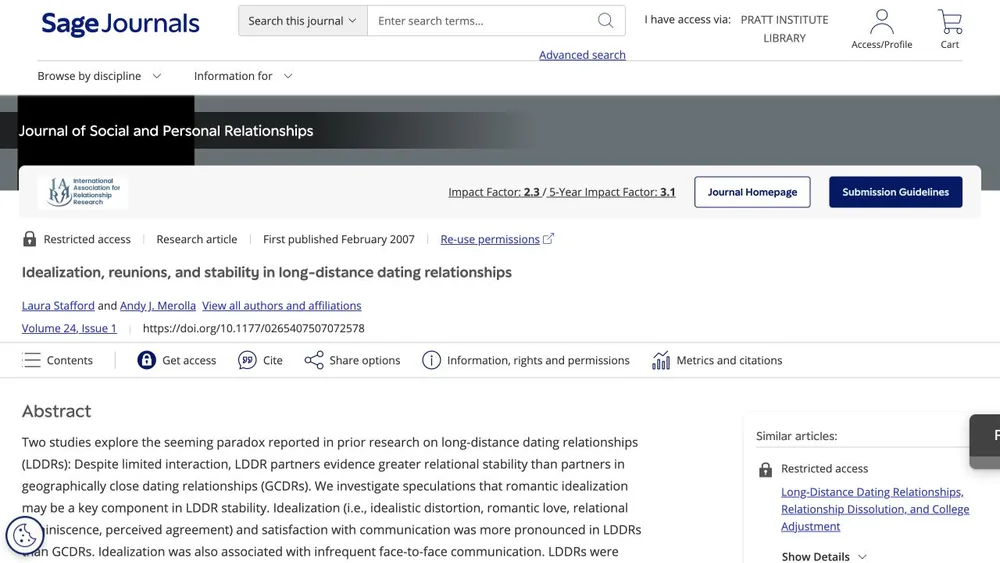Open the shopping Cart icon

[950, 22]
